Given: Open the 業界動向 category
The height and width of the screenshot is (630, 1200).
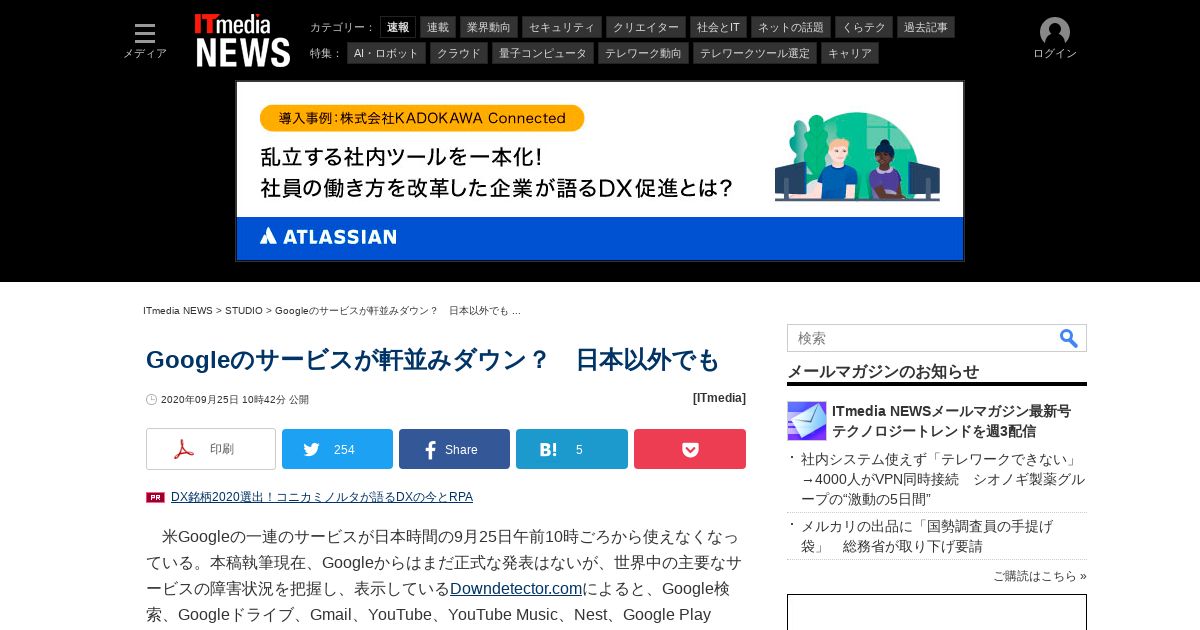Looking at the screenshot, I should pos(489,27).
